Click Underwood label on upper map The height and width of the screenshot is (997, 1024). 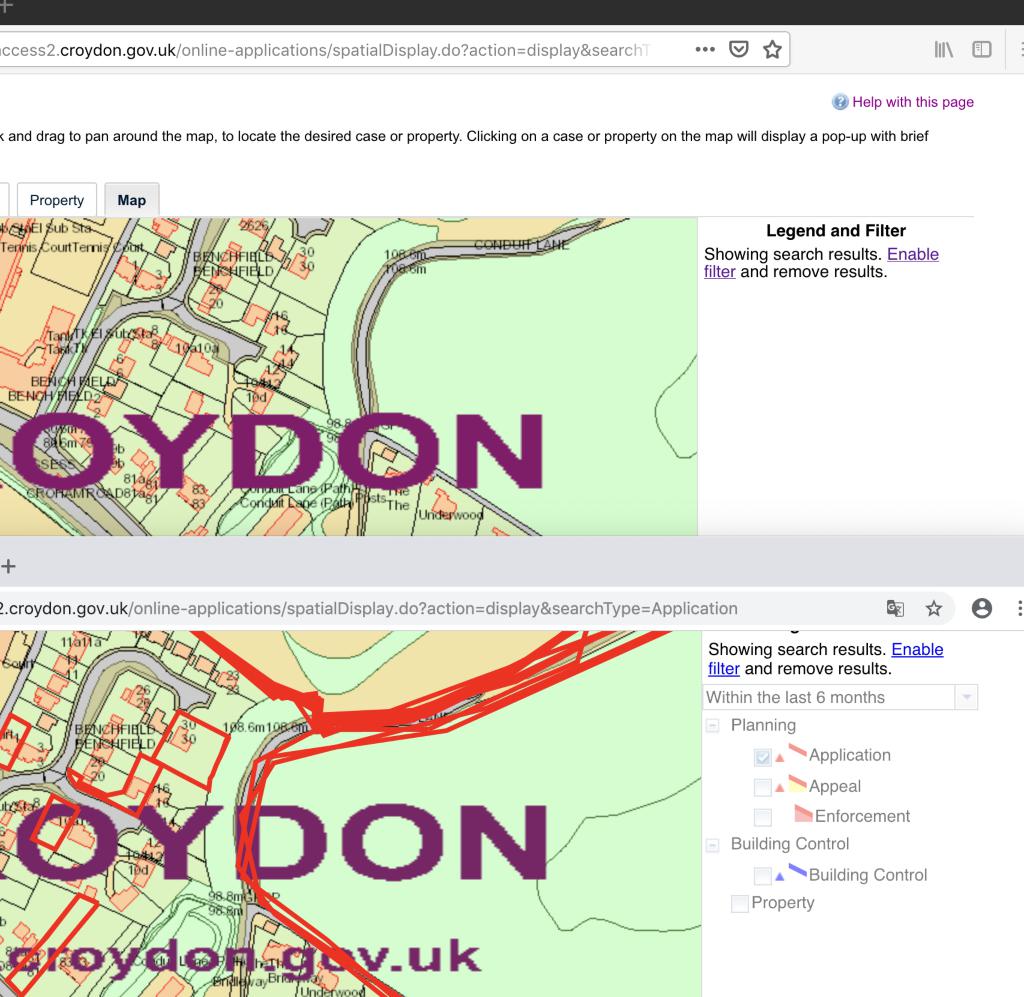tap(451, 515)
